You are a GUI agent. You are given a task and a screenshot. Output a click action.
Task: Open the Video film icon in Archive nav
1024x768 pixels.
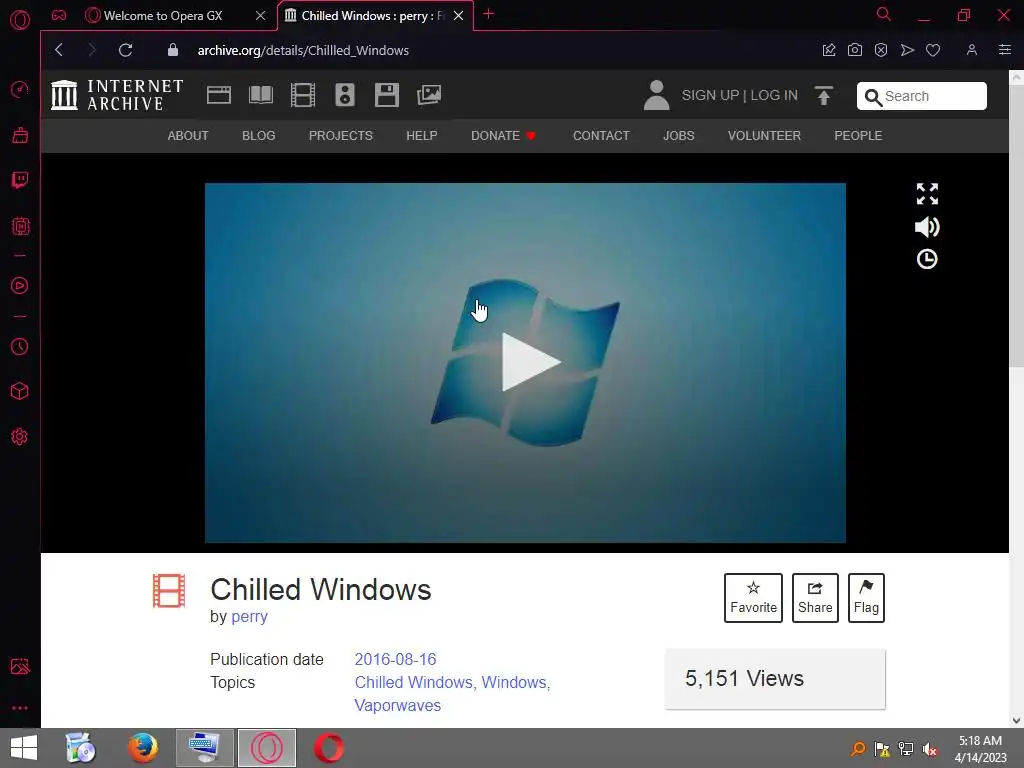tap(303, 95)
